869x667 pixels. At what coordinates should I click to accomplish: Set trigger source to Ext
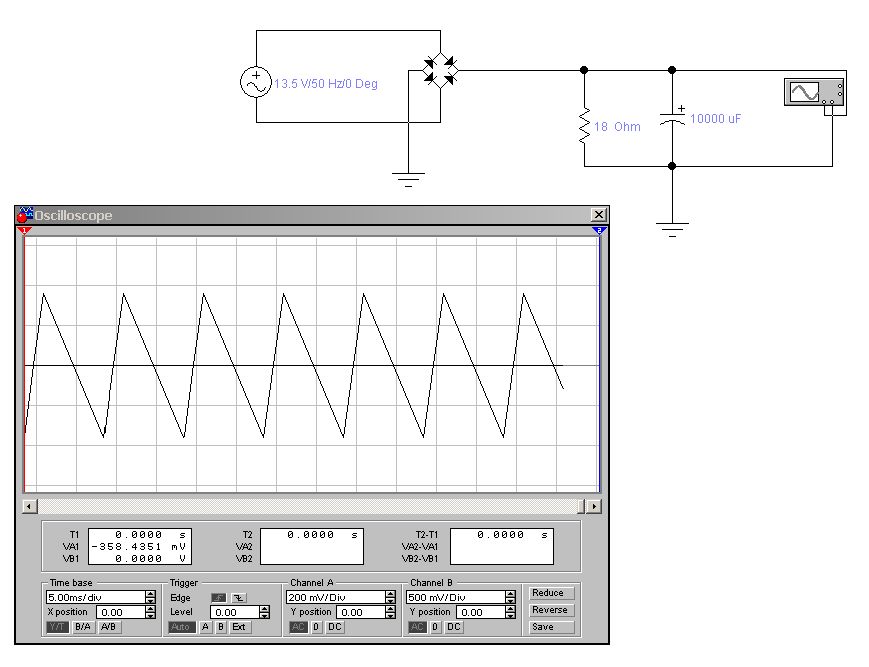[x=239, y=627]
